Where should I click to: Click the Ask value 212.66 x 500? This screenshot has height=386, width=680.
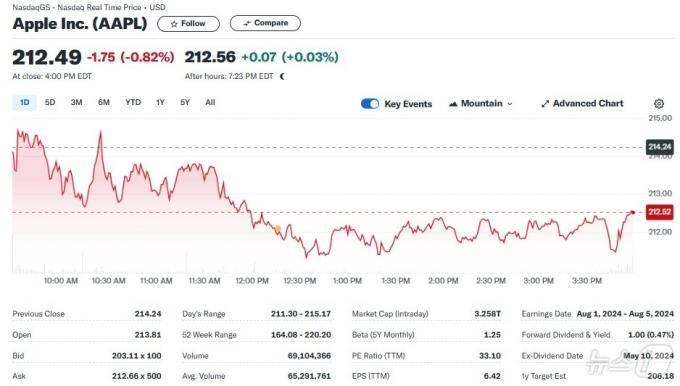click(x=137, y=376)
